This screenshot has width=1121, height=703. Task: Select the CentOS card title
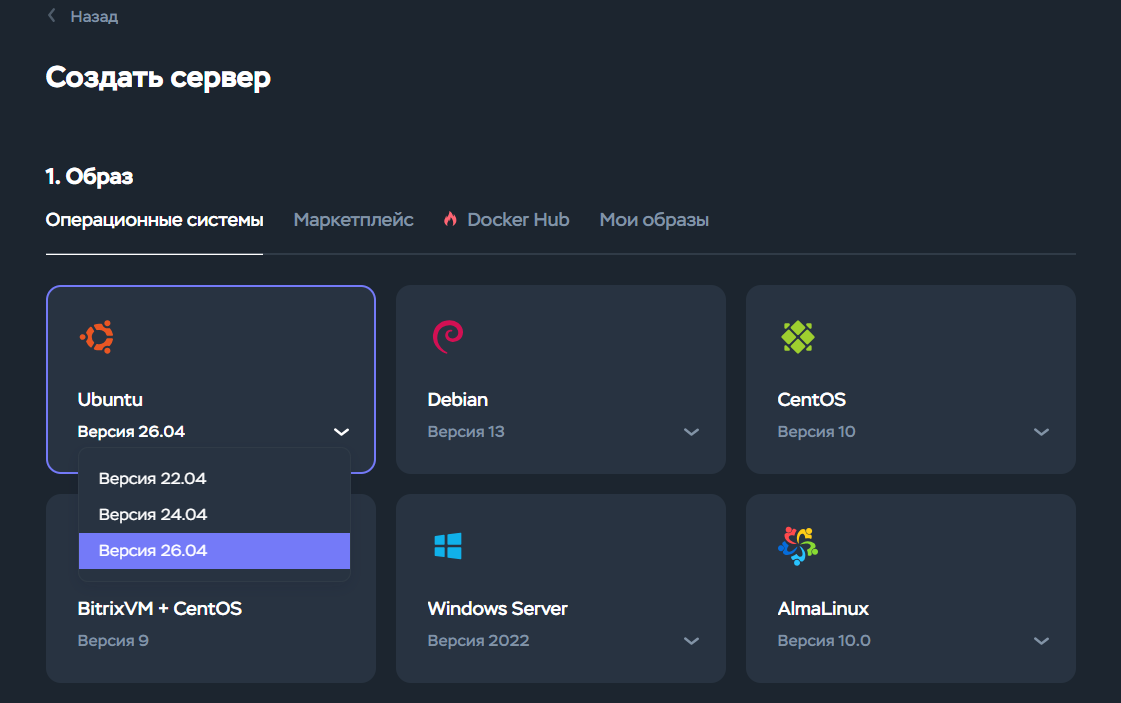pos(811,399)
